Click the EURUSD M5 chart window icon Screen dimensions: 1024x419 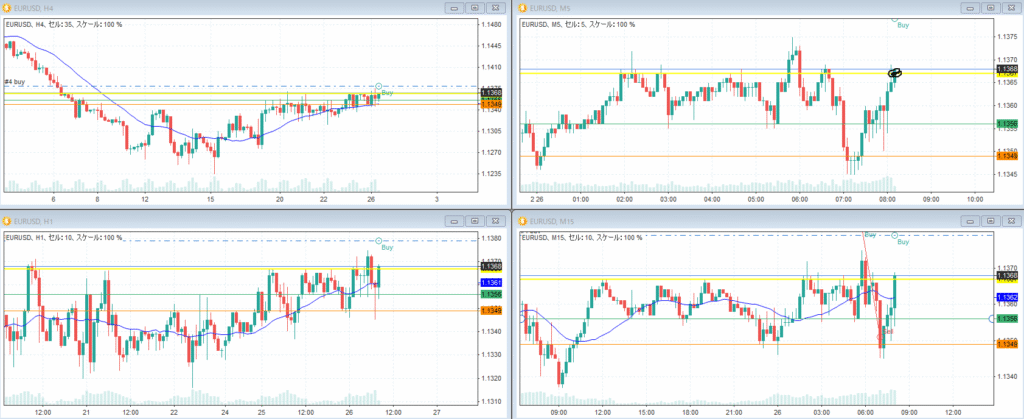coord(520,8)
